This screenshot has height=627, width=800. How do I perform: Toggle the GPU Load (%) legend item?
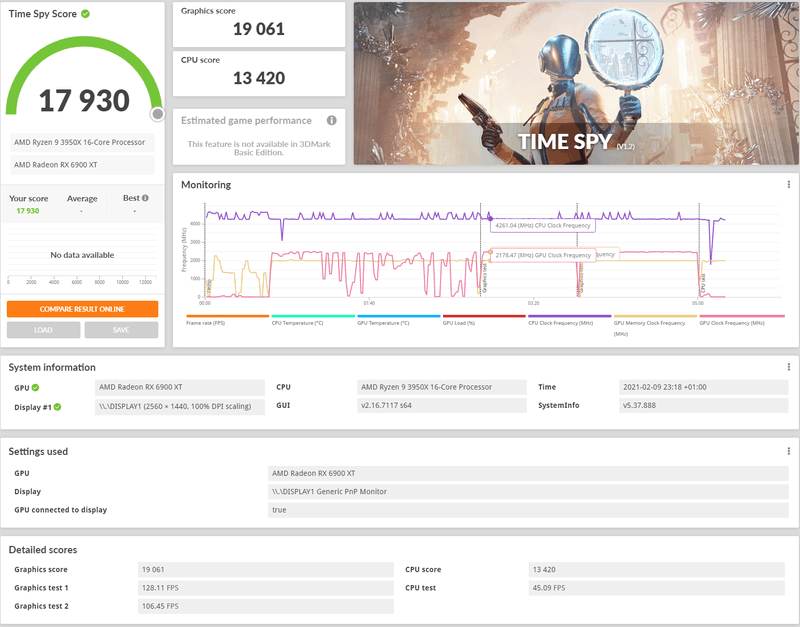click(x=484, y=320)
